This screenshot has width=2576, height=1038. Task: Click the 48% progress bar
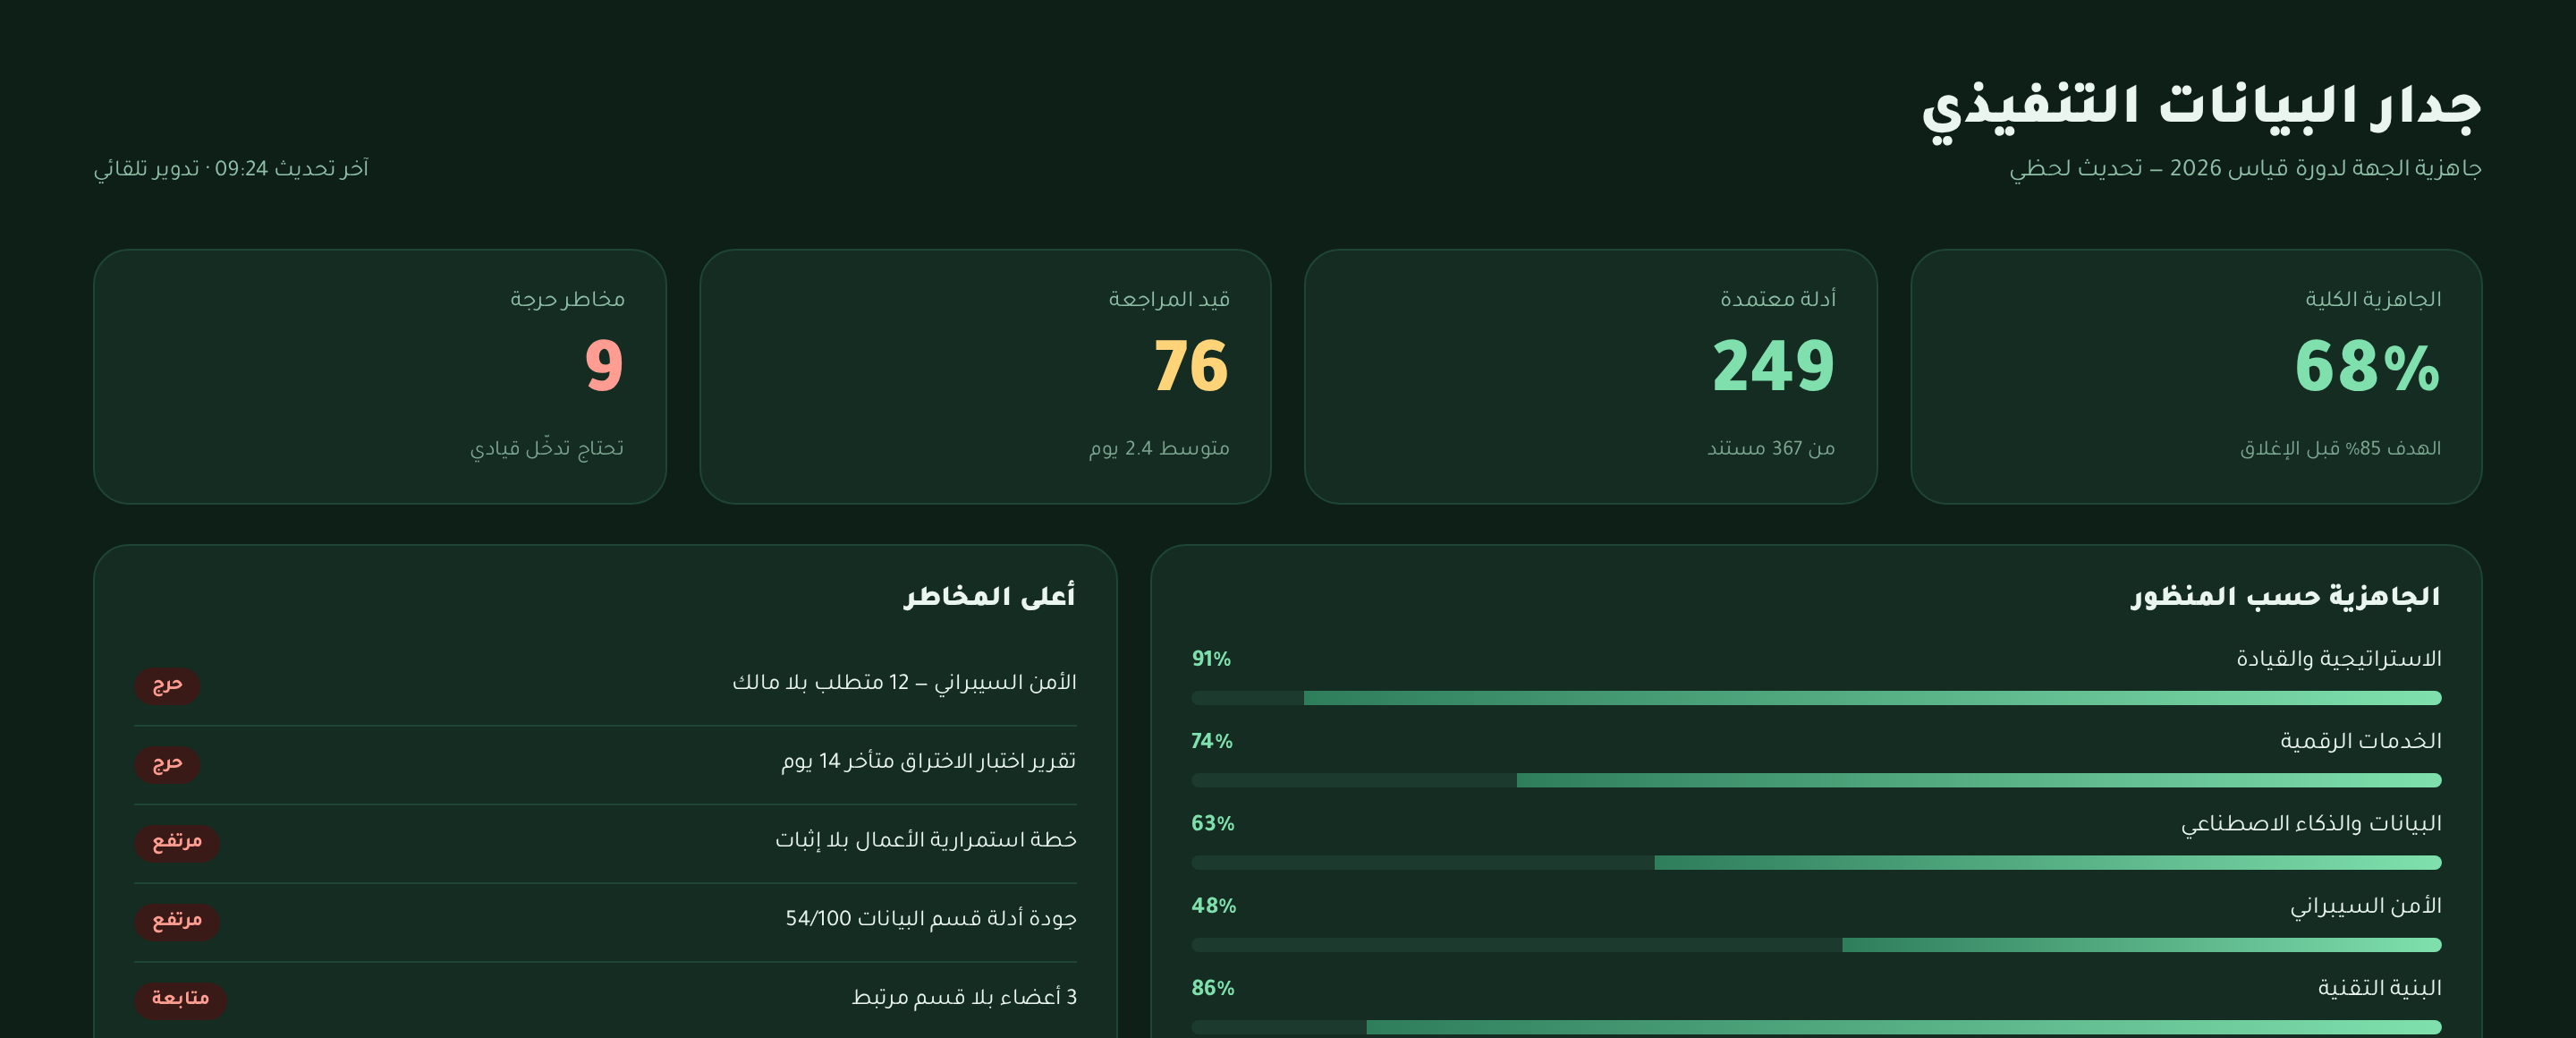[x=1816, y=945]
